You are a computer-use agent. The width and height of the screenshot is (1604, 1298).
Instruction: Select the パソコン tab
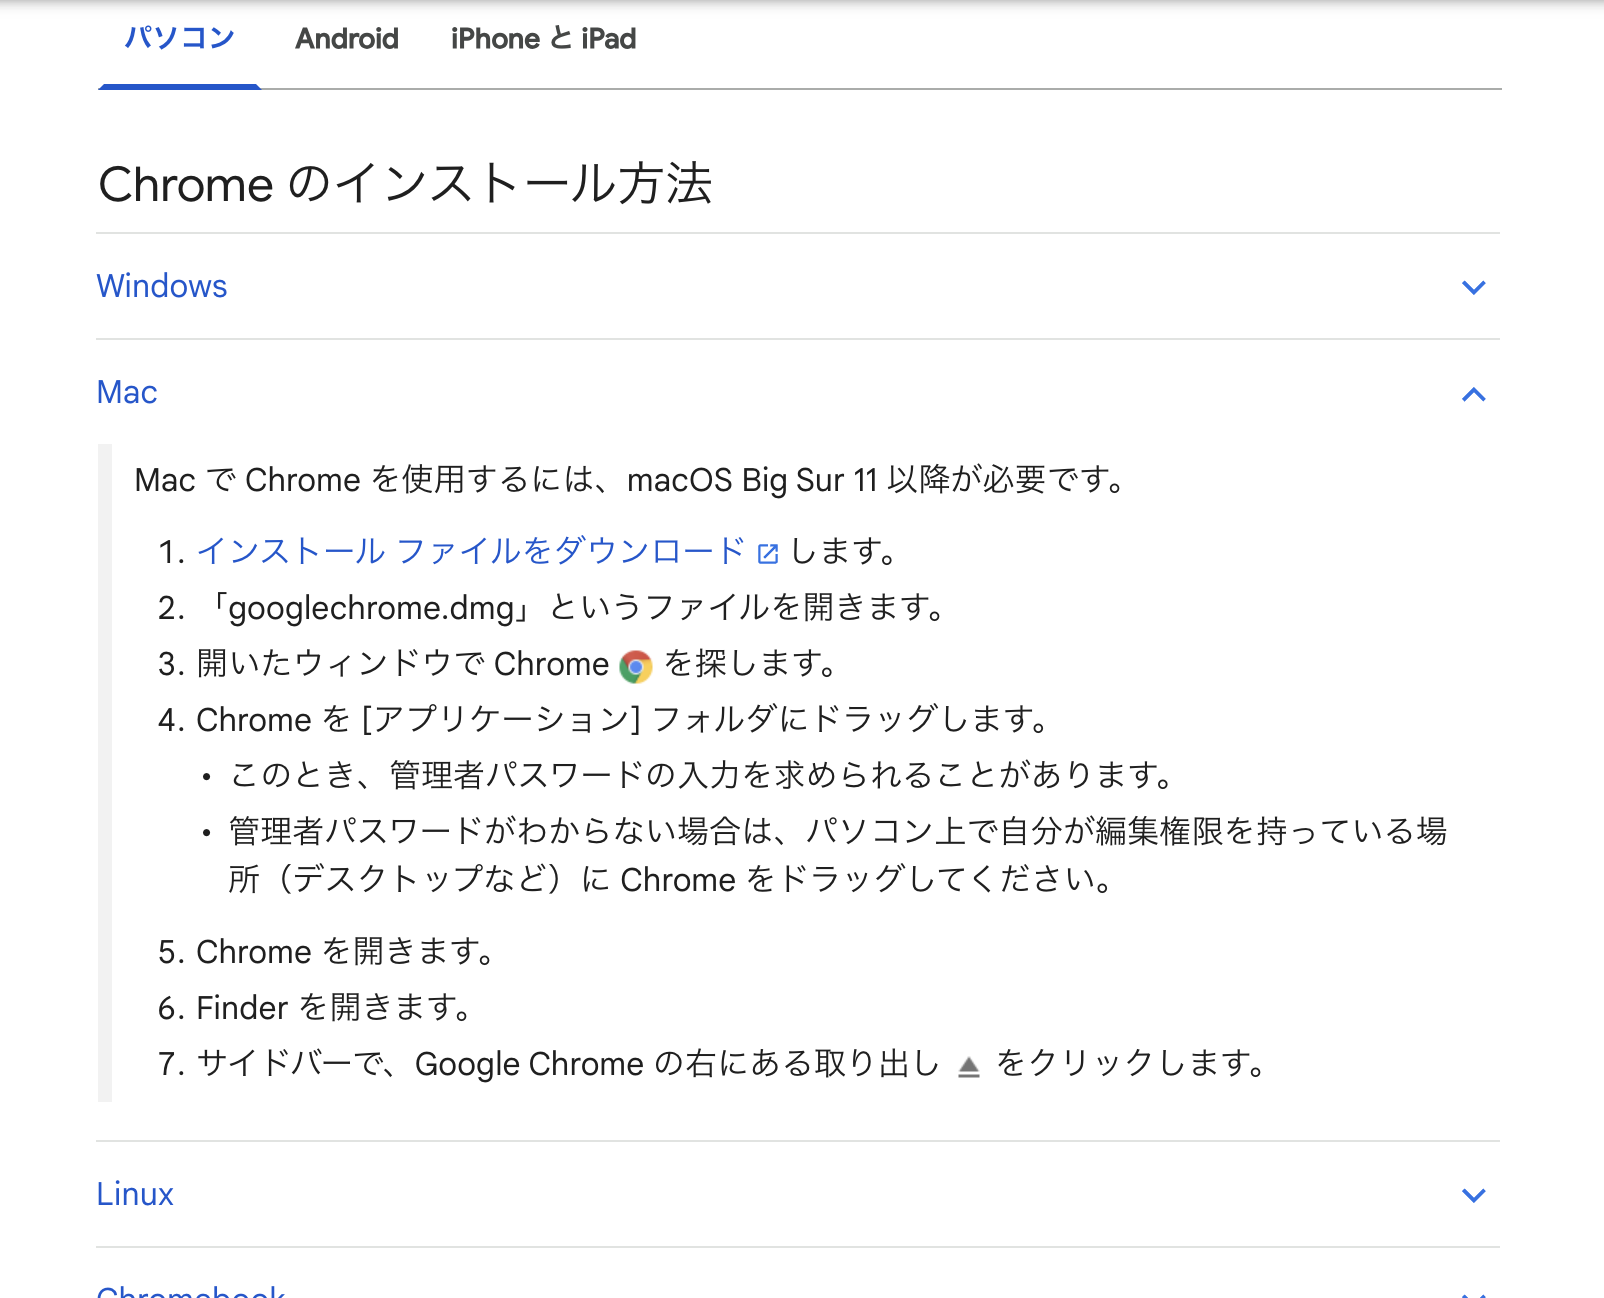pos(179,39)
